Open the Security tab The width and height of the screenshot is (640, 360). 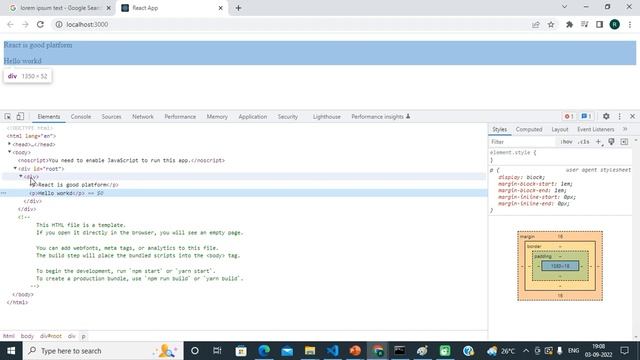pyautogui.click(x=288, y=117)
